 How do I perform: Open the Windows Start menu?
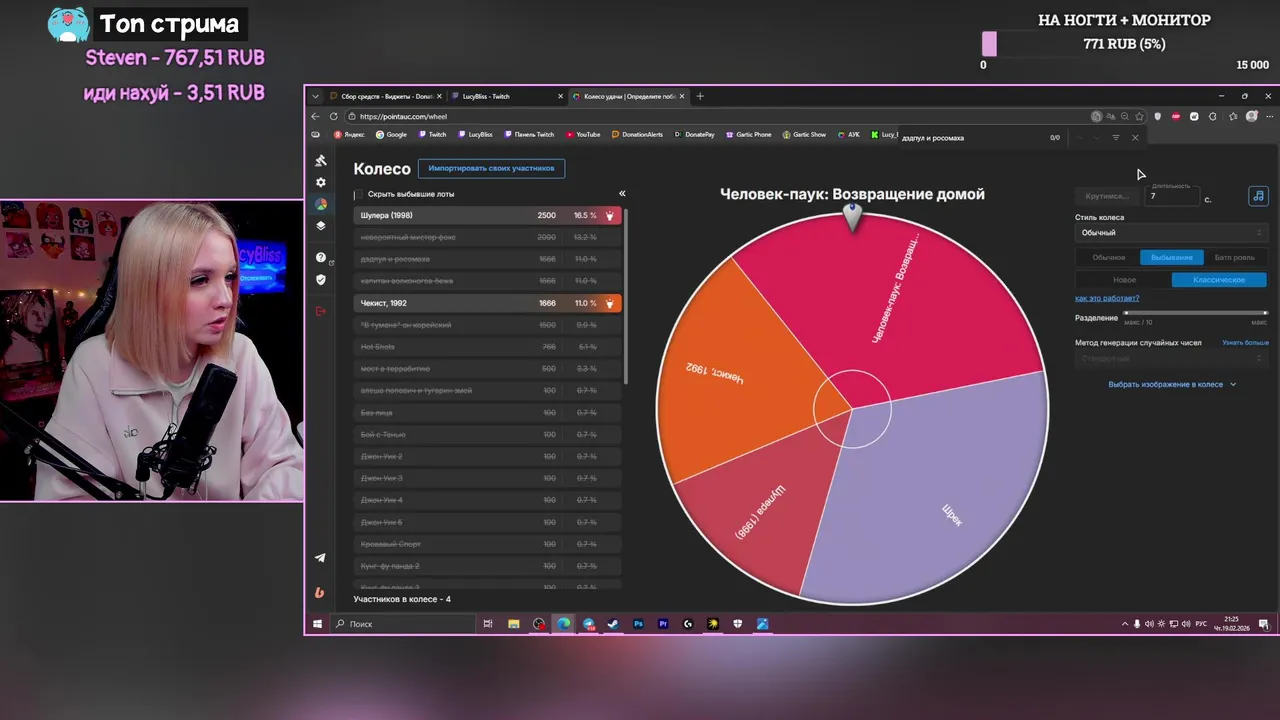click(317, 624)
